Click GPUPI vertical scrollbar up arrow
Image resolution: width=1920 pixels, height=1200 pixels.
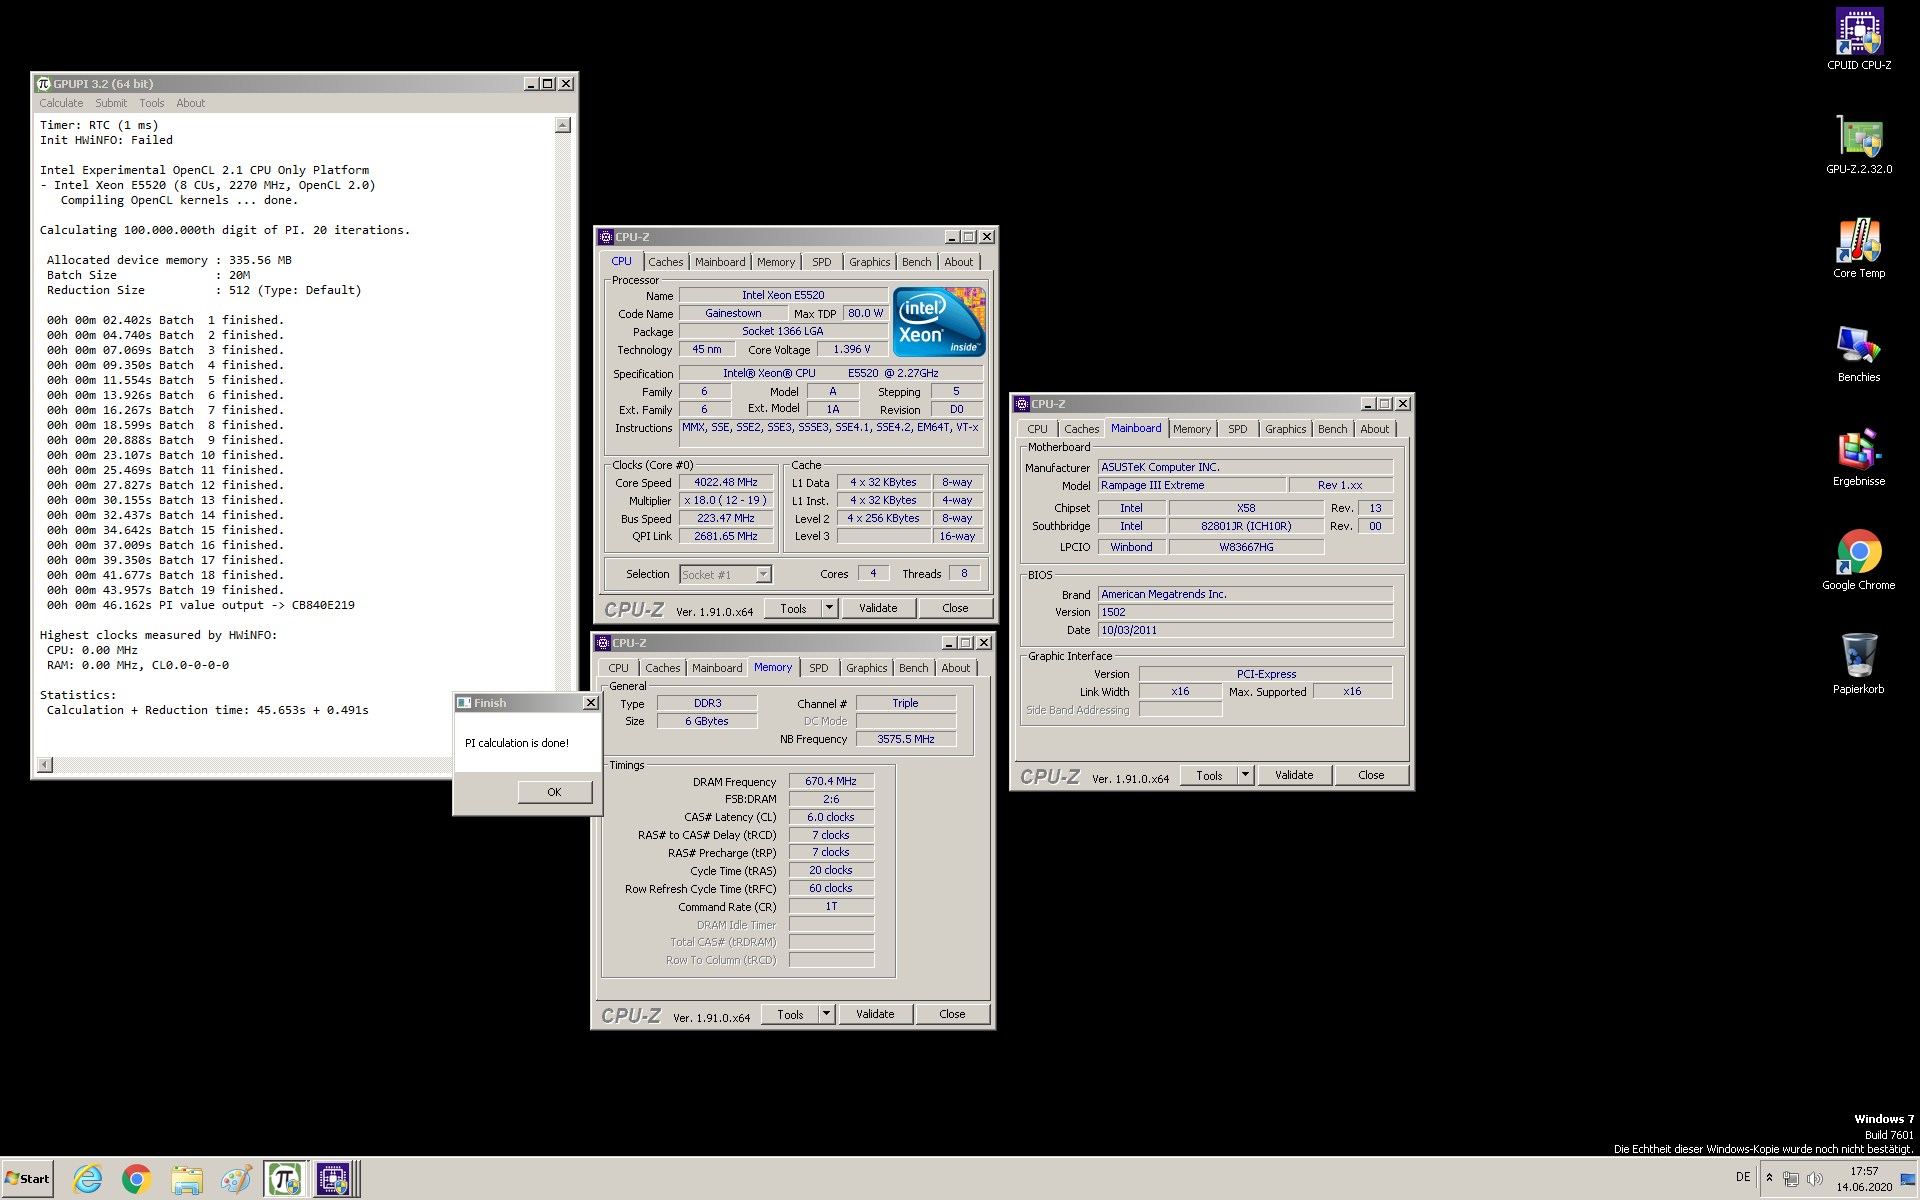tap(563, 125)
